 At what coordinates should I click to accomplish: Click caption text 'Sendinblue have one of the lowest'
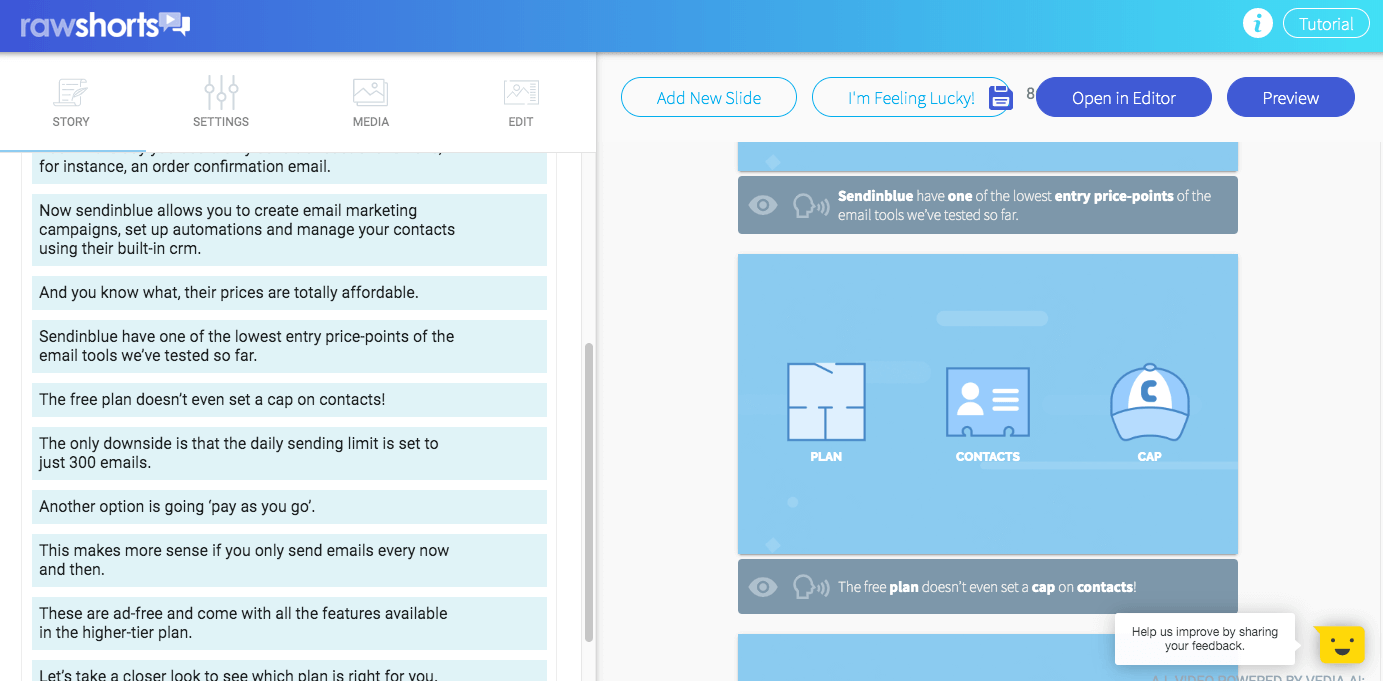click(1024, 205)
